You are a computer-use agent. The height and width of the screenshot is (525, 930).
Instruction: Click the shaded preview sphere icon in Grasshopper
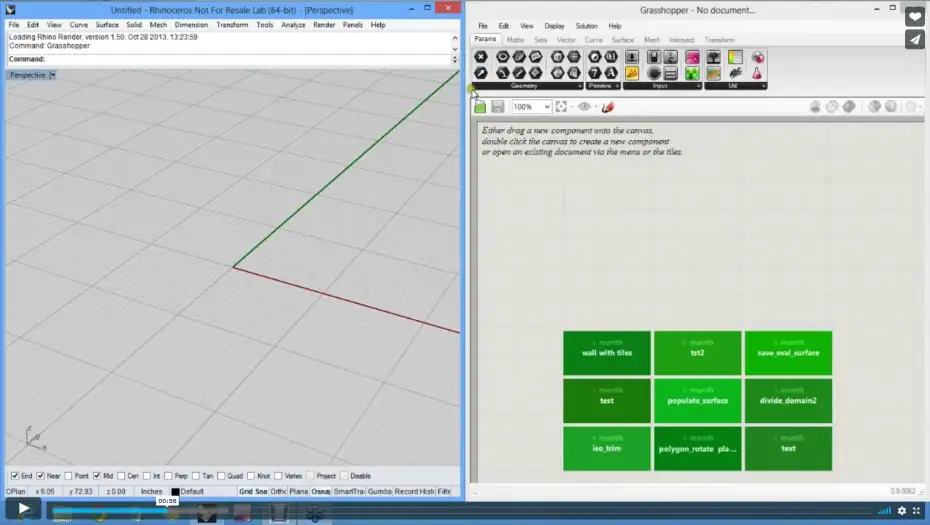pos(849,106)
